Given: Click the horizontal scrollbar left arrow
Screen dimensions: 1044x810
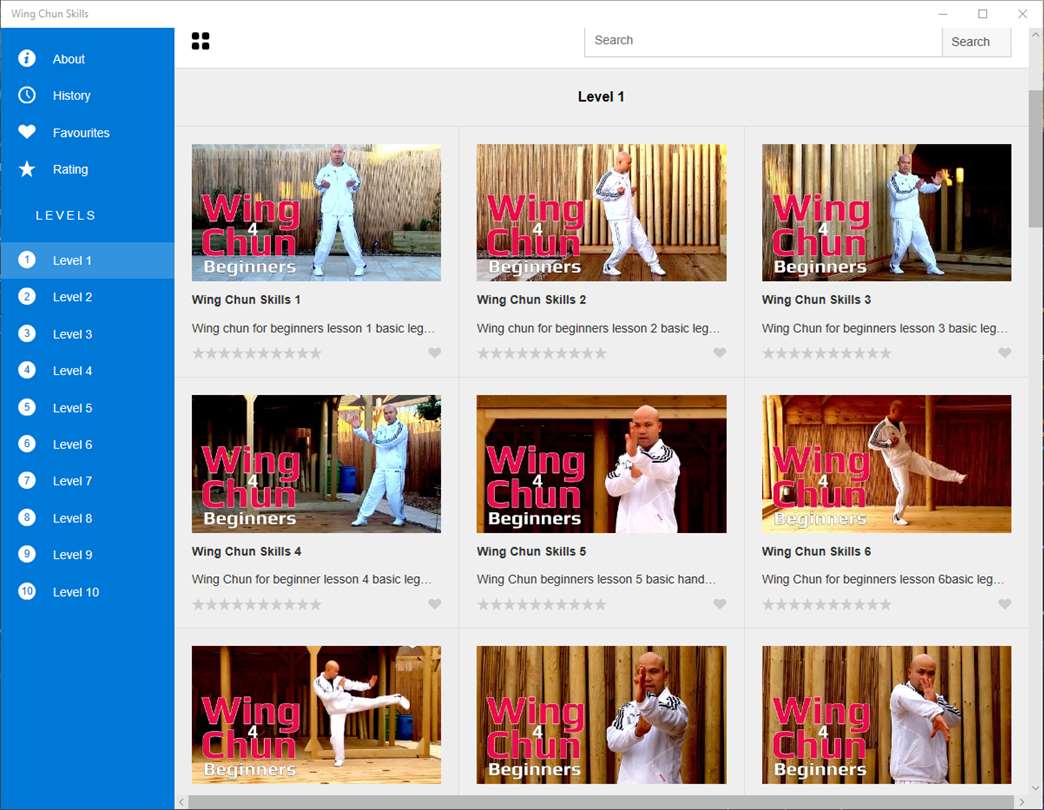Looking at the screenshot, I should tap(181, 802).
